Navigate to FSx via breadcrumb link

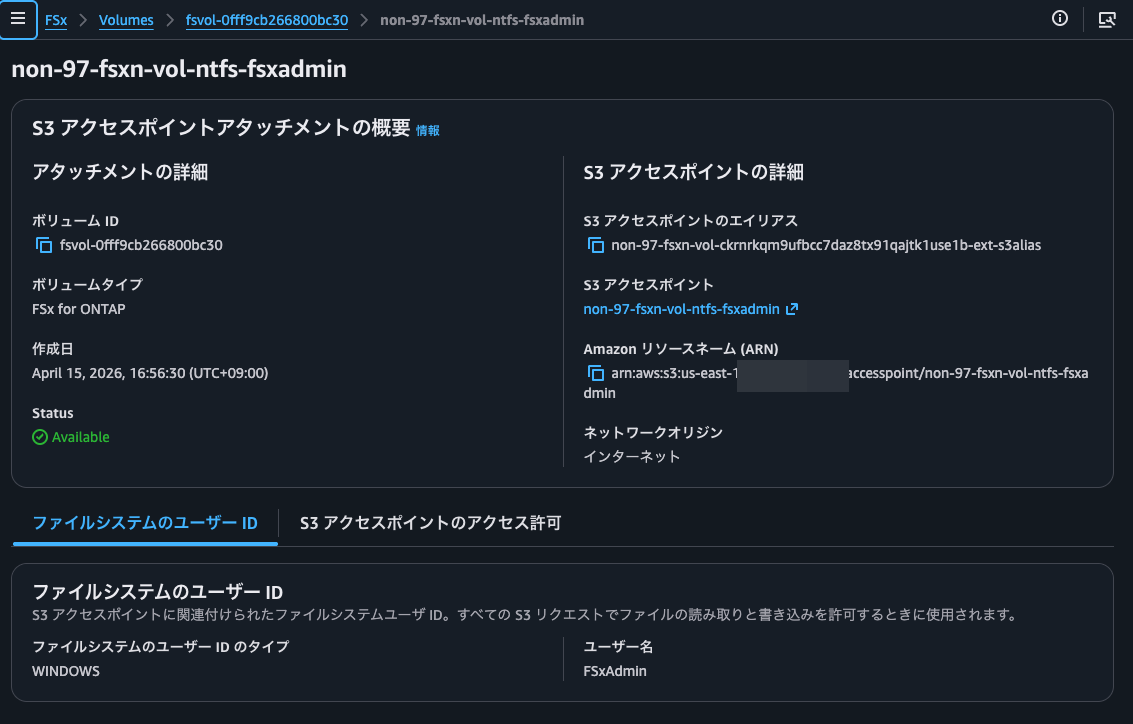tap(55, 19)
